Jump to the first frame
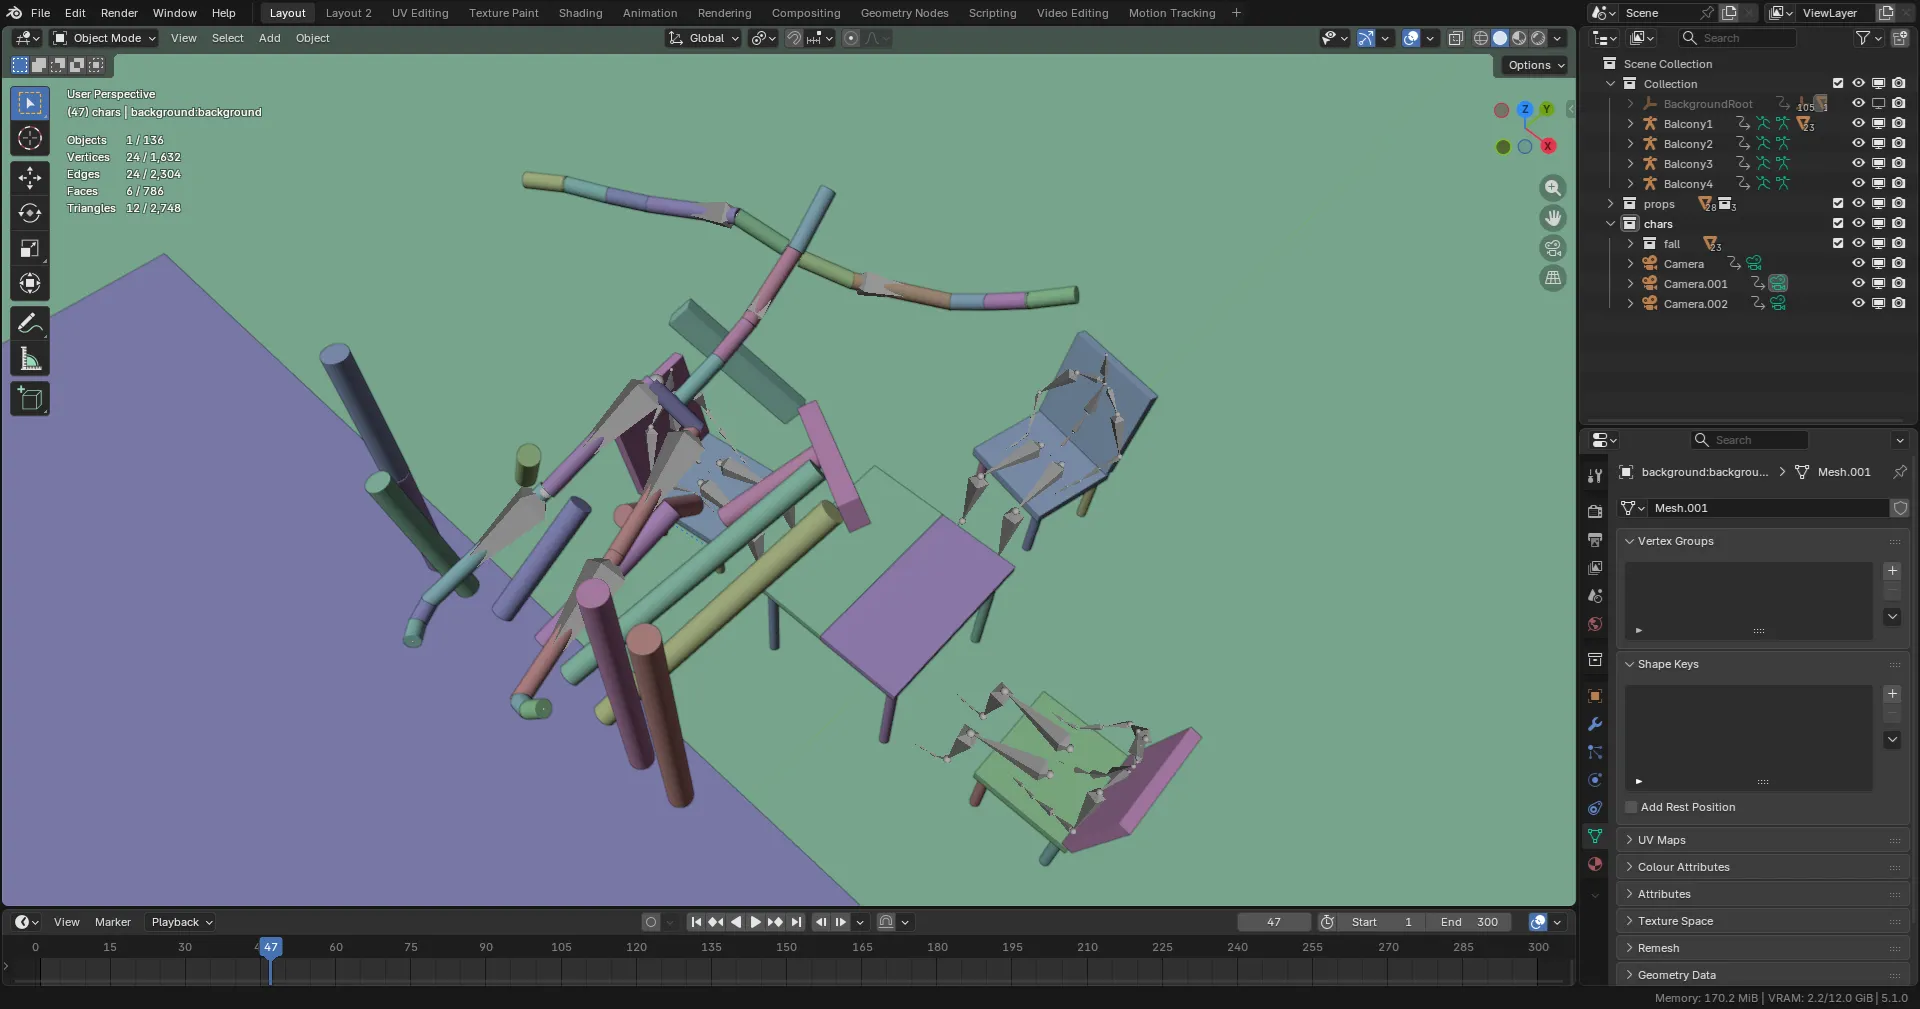The height and width of the screenshot is (1009, 1920). [x=696, y=922]
